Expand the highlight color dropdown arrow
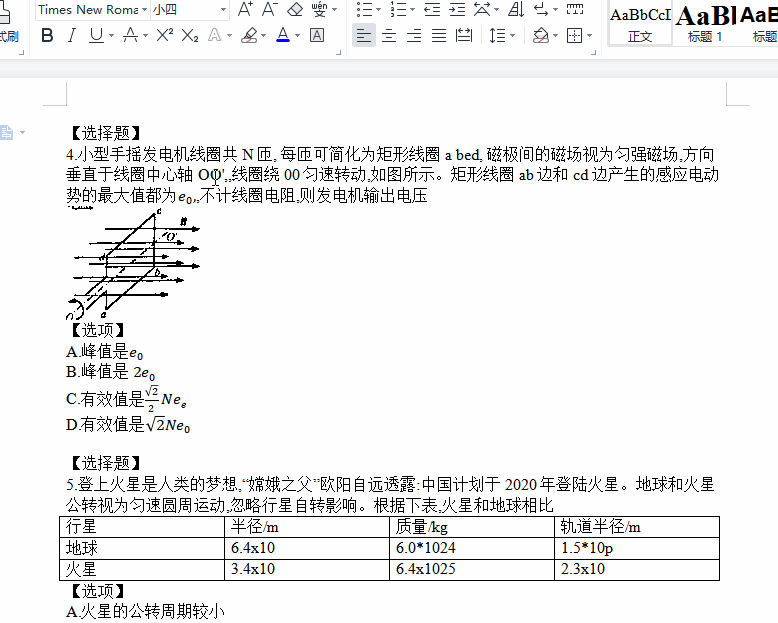The height and width of the screenshot is (623, 778). click(263, 36)
